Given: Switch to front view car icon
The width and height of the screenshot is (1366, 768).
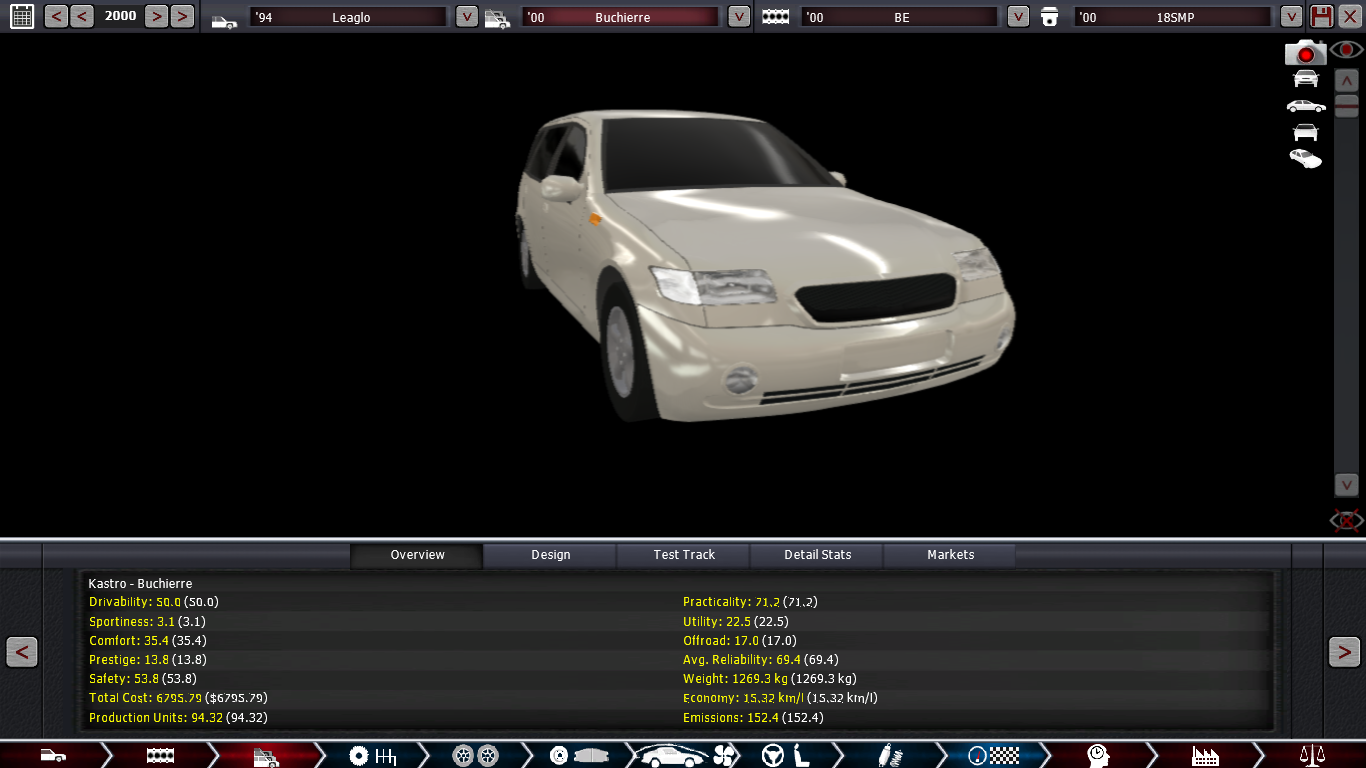Looking at the screenshot, I should pos(1305,79).
